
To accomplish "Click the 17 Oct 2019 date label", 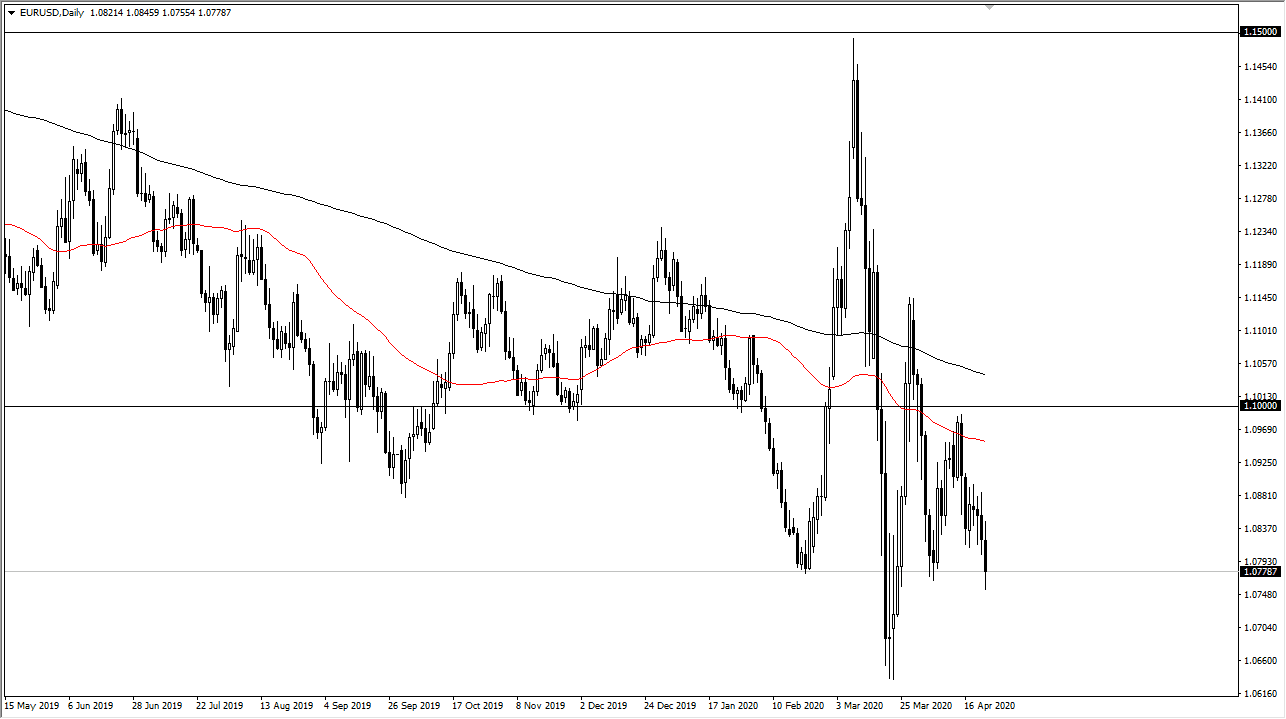I will 478,705.
